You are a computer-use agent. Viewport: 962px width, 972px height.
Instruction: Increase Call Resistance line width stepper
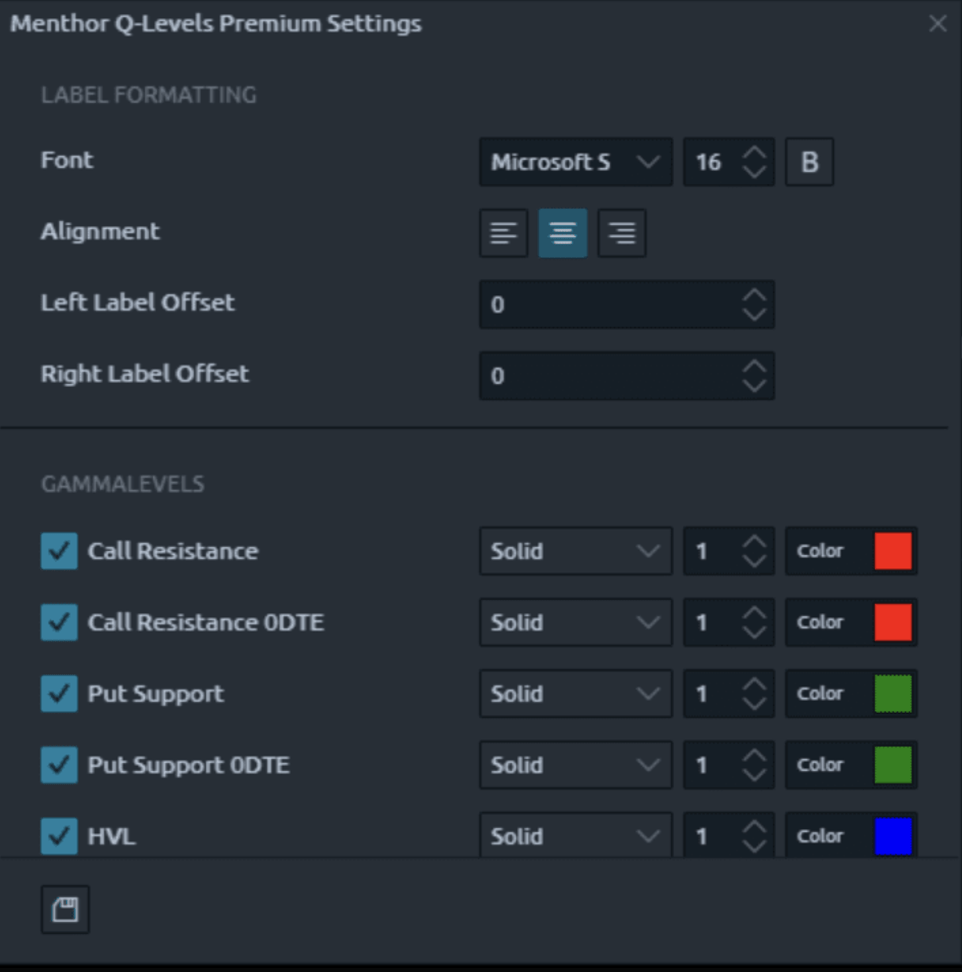(754, 543)
